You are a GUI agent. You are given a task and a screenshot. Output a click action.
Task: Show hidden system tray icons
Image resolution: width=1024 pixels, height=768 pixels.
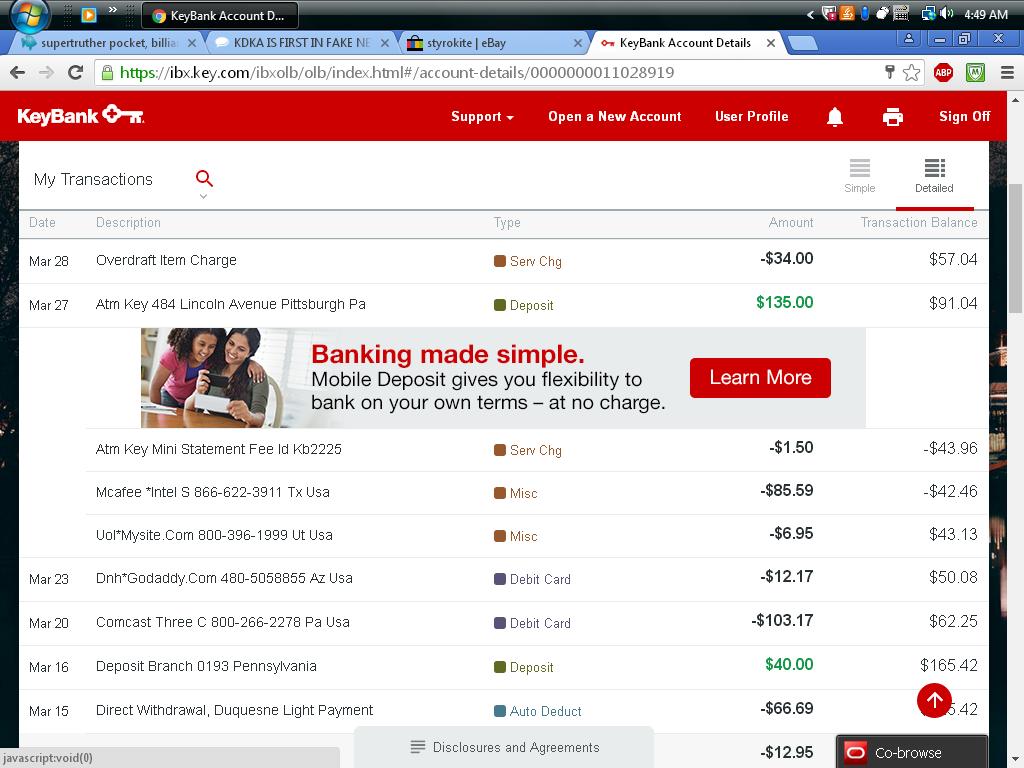(810, 14)
